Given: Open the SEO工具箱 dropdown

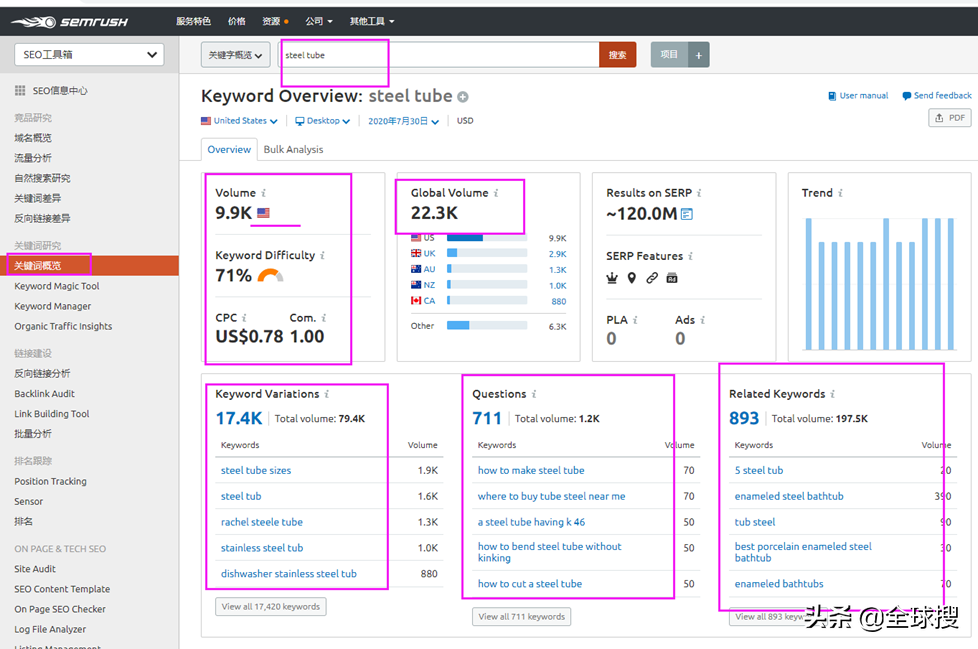Looking at the screenshot, I should pyautogui.click(x=89, y=55).
